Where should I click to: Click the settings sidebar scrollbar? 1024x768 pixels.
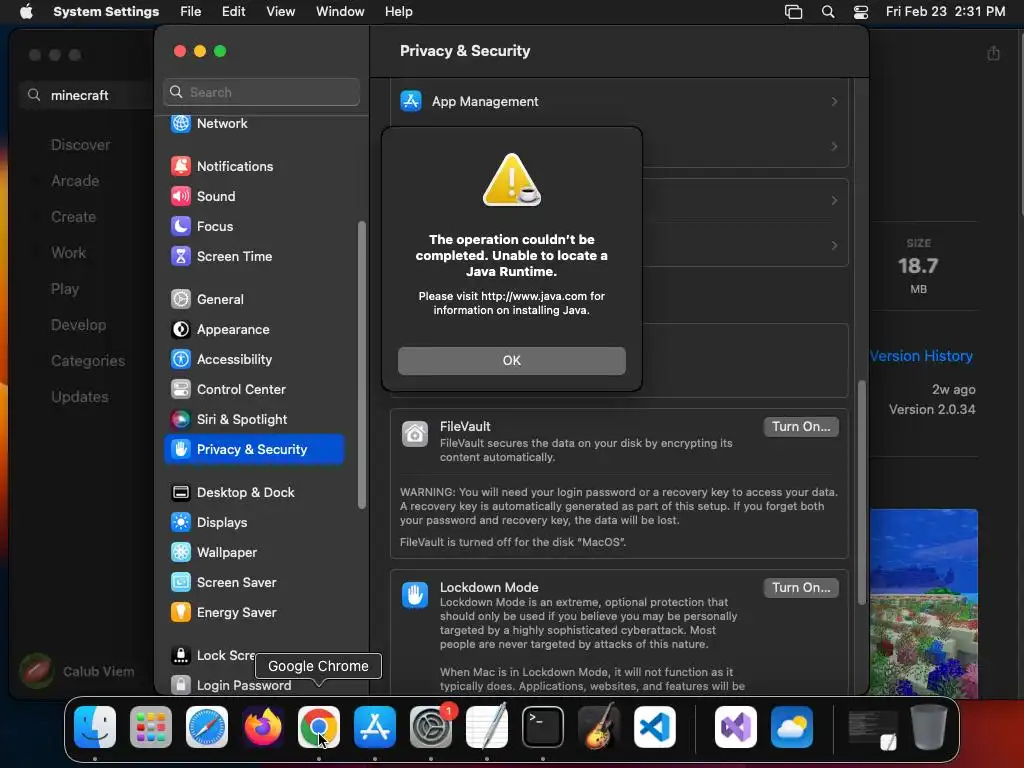(x=362, y=365)
